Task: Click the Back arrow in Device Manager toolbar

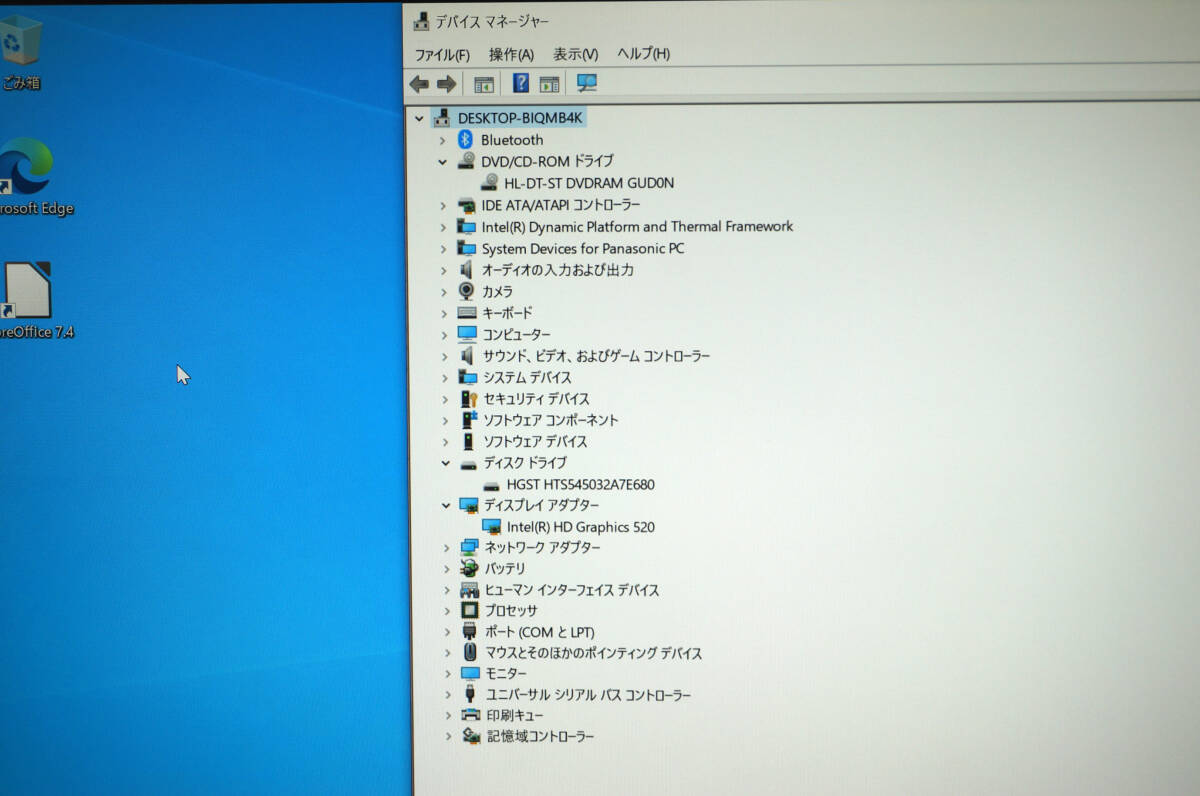Action: coord(419,84)
